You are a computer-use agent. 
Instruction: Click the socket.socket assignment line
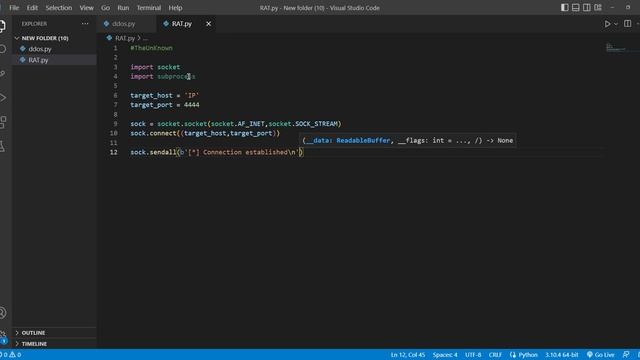236,124
